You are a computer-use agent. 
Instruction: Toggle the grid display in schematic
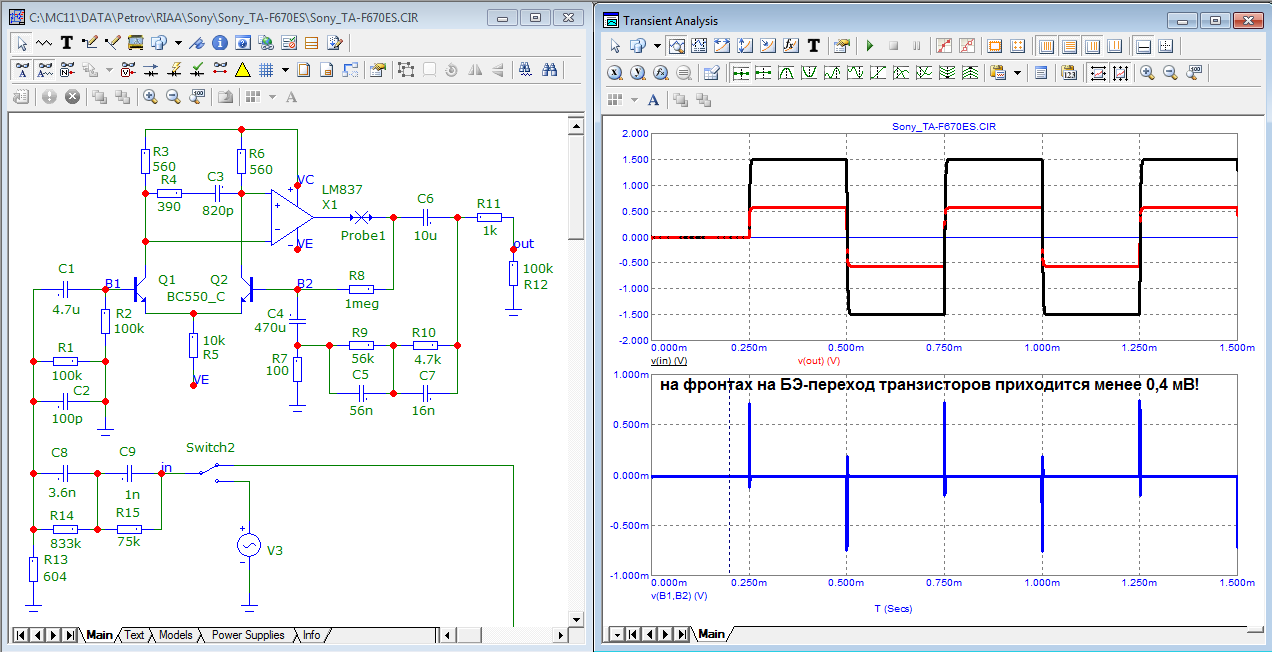(266, 70)
